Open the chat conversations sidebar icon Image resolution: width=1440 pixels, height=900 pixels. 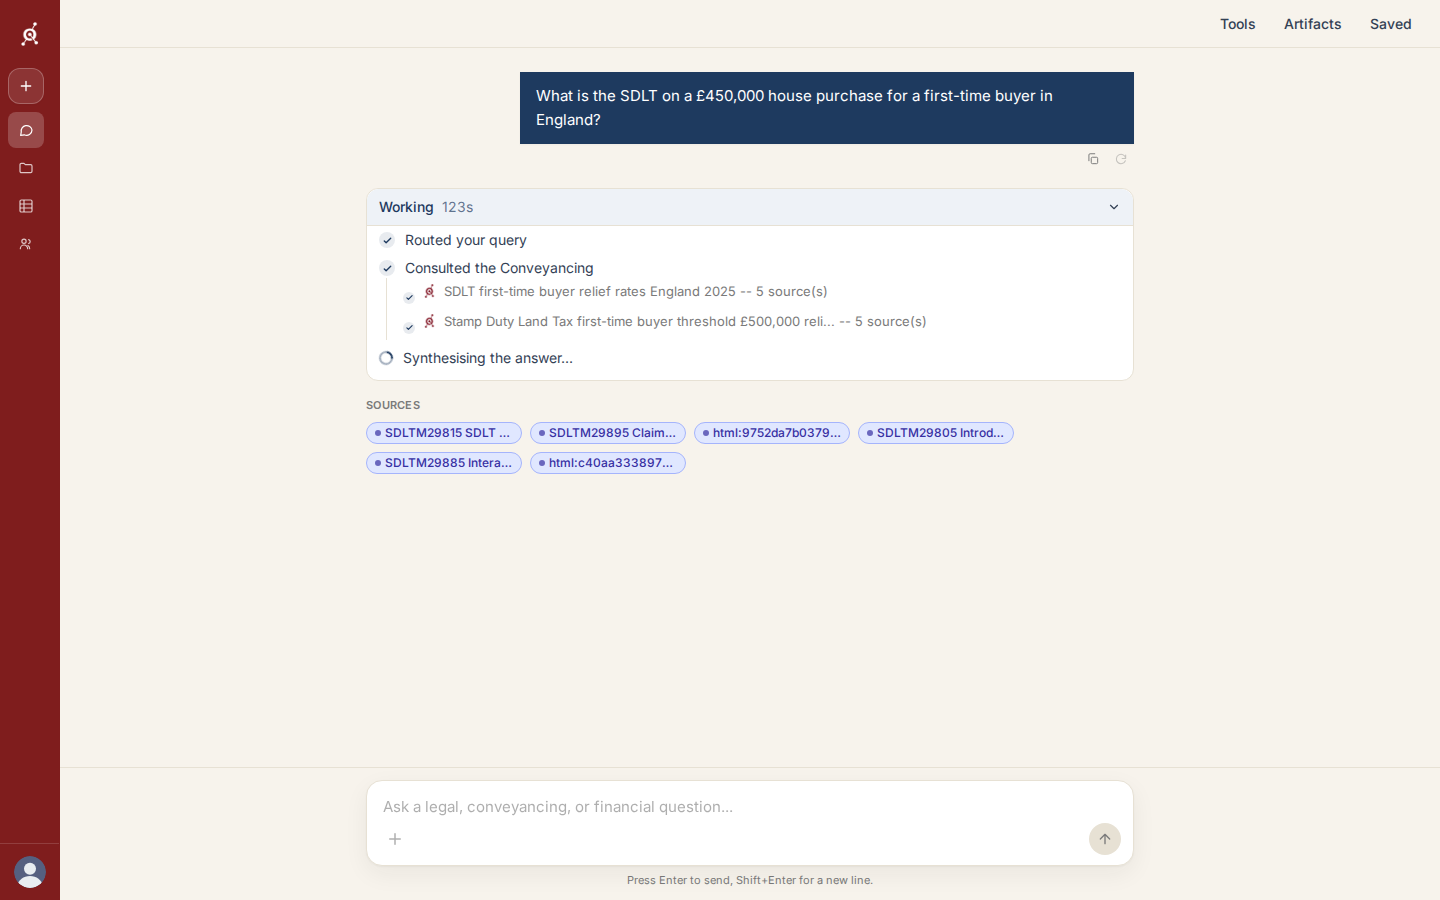pyautogui.click(x=26, y=130)
